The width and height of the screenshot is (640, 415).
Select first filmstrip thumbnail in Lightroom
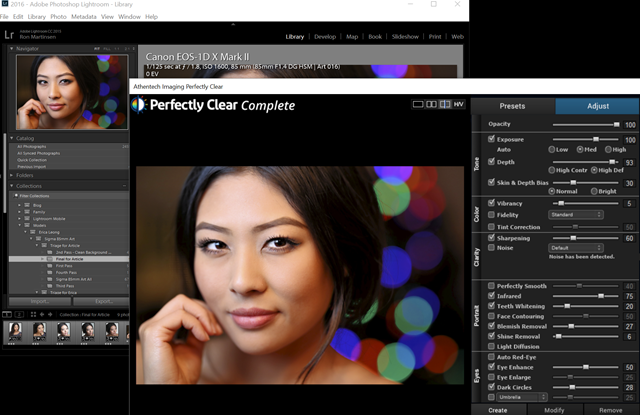(x=15, y=331)
